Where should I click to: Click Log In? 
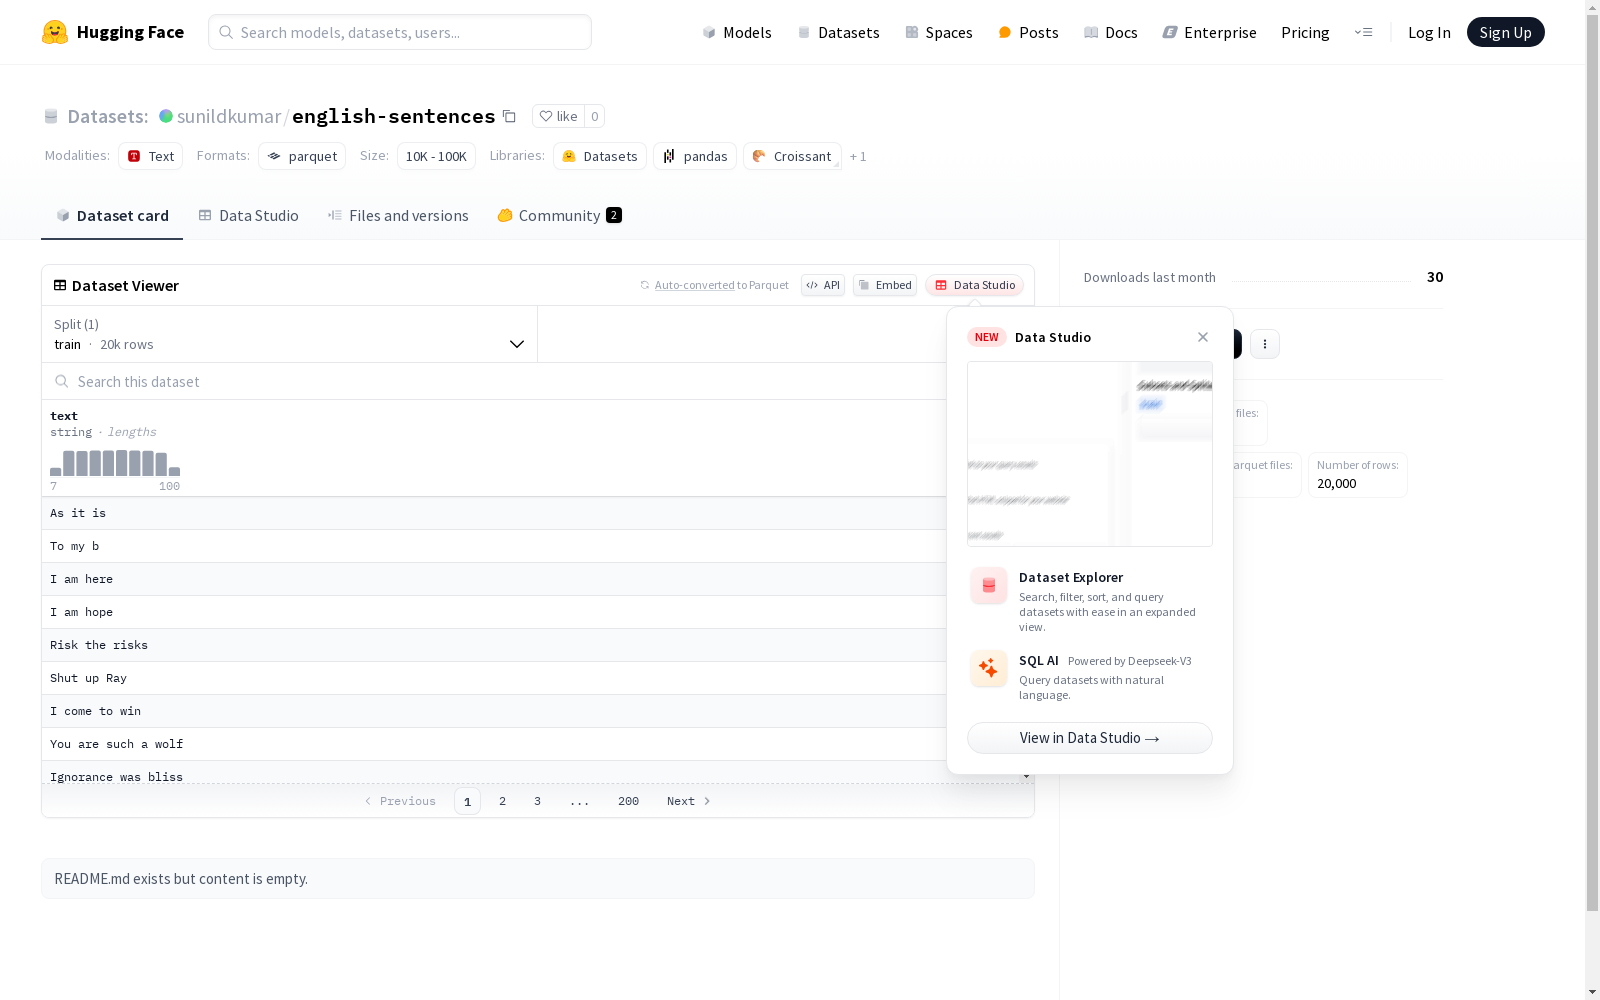pyautogui.click(x=1429, y=32)
